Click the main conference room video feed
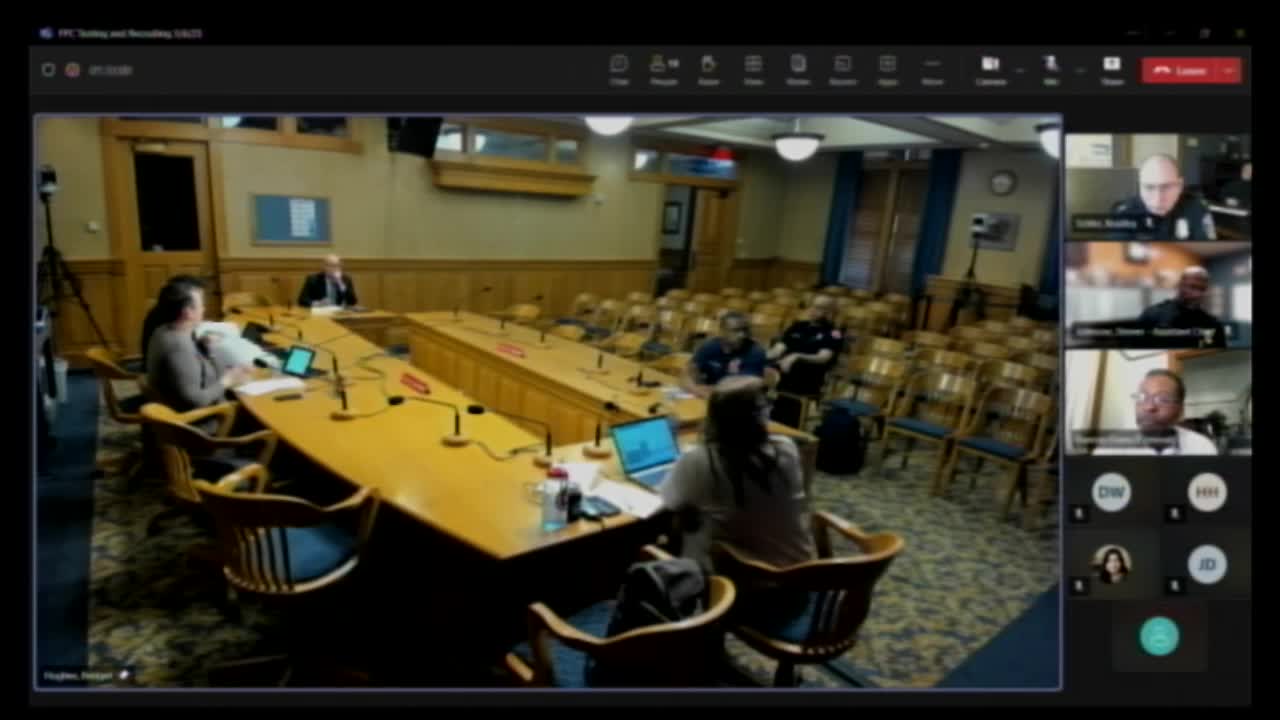This screenshot has width=1280, height=720. point(548,400)
